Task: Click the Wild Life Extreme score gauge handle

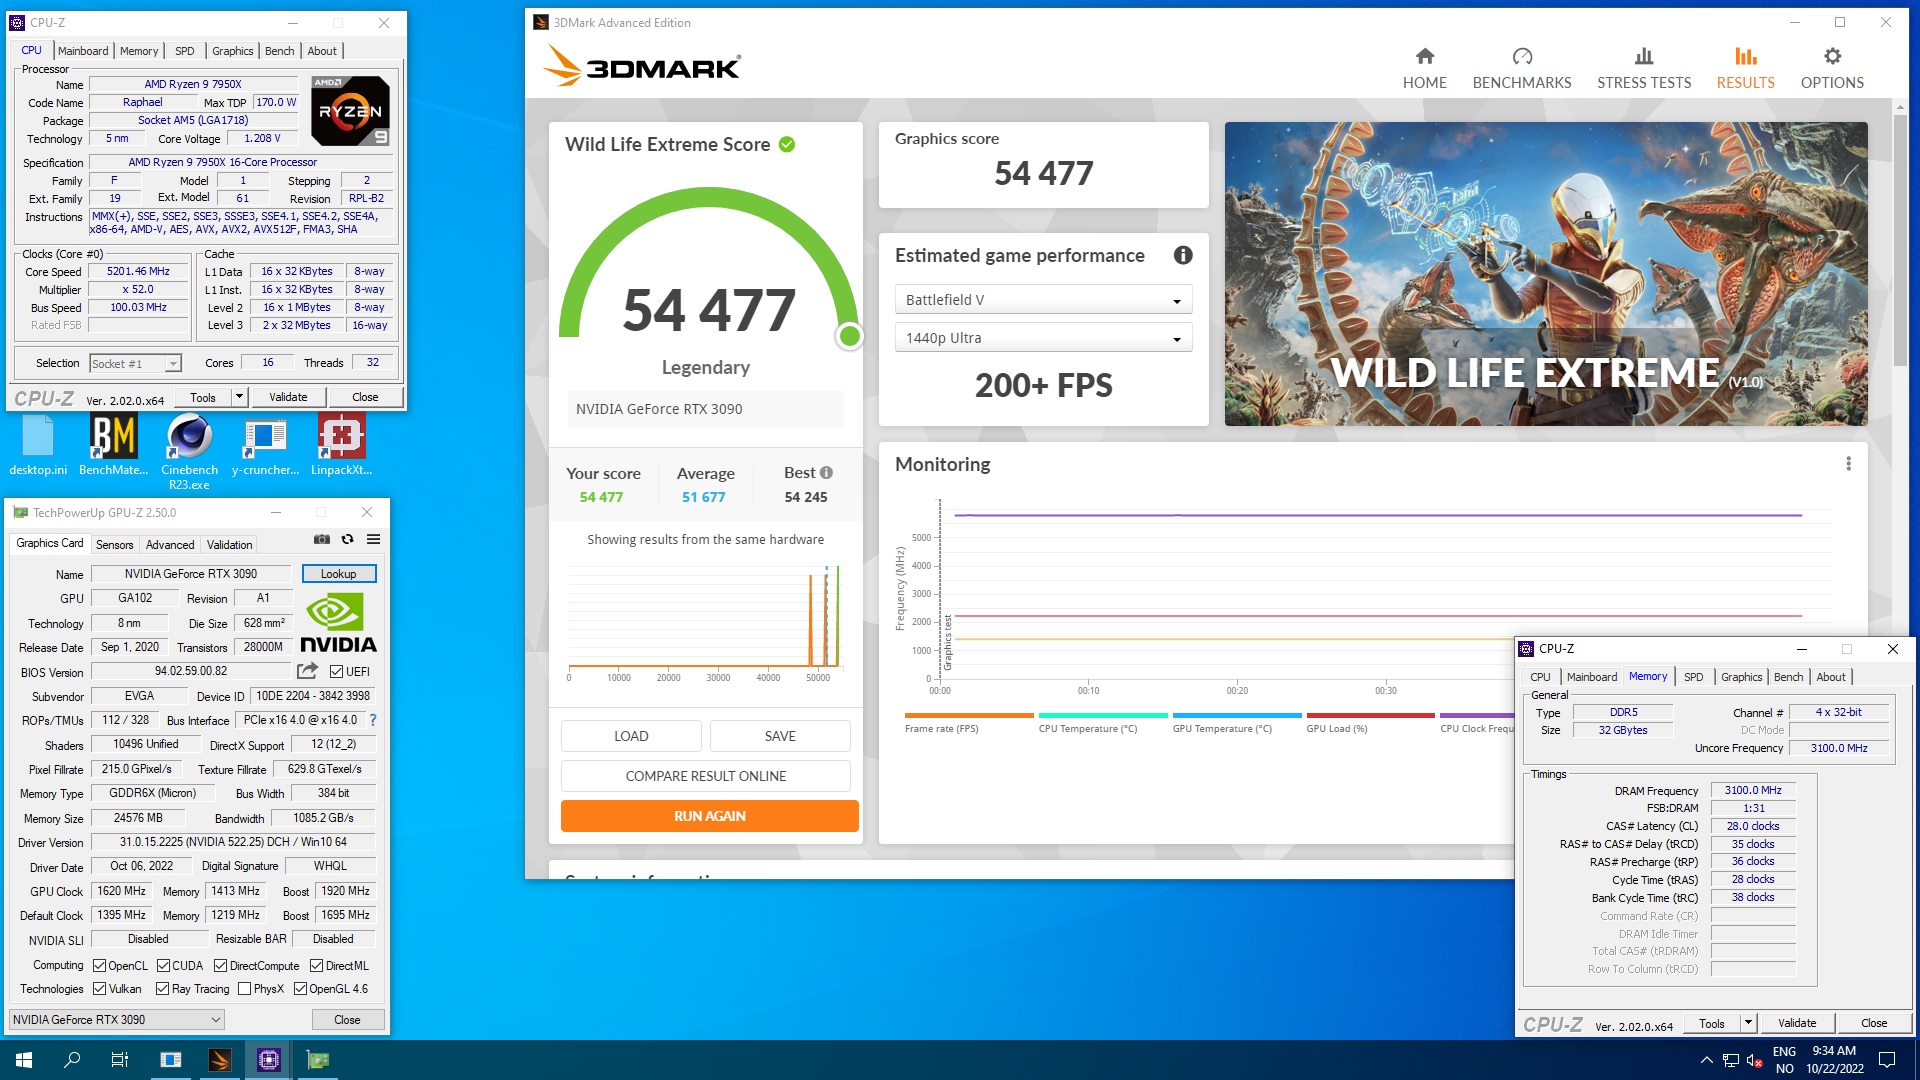Action: pos(849,336)
